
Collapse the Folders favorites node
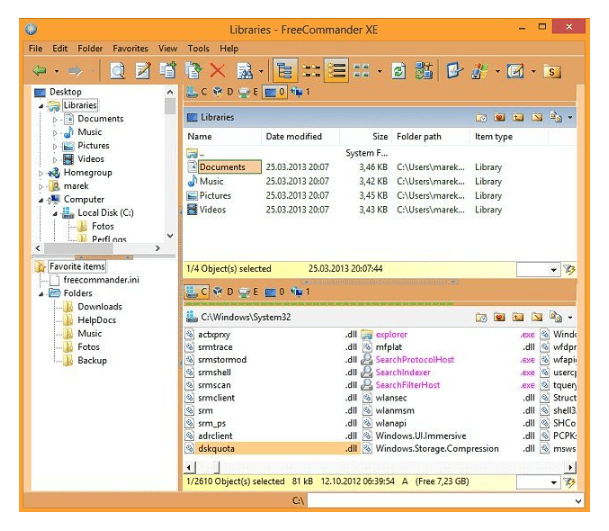[41, 294]
